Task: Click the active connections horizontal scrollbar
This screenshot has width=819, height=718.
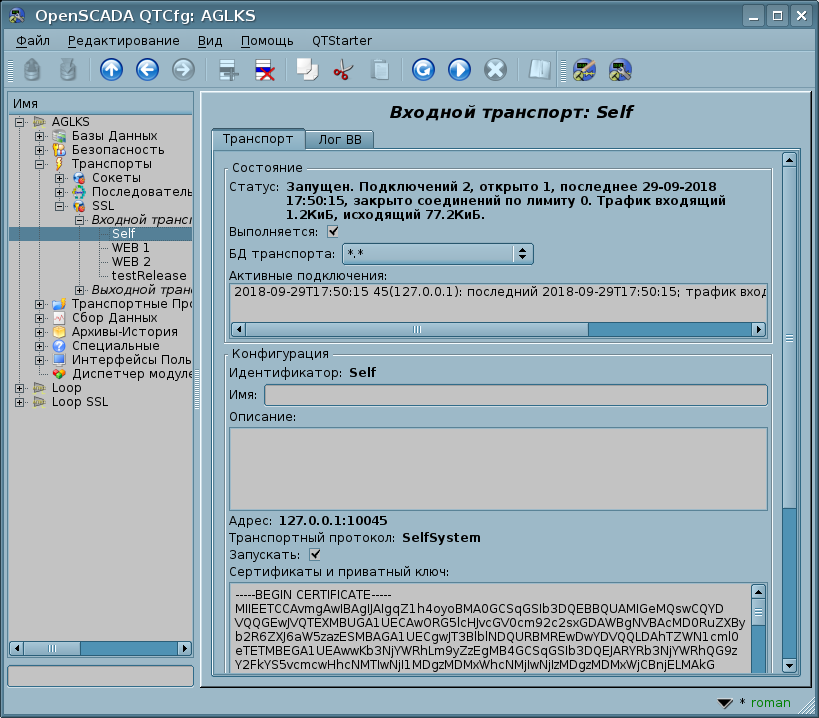Action: (x=498, y=329)
